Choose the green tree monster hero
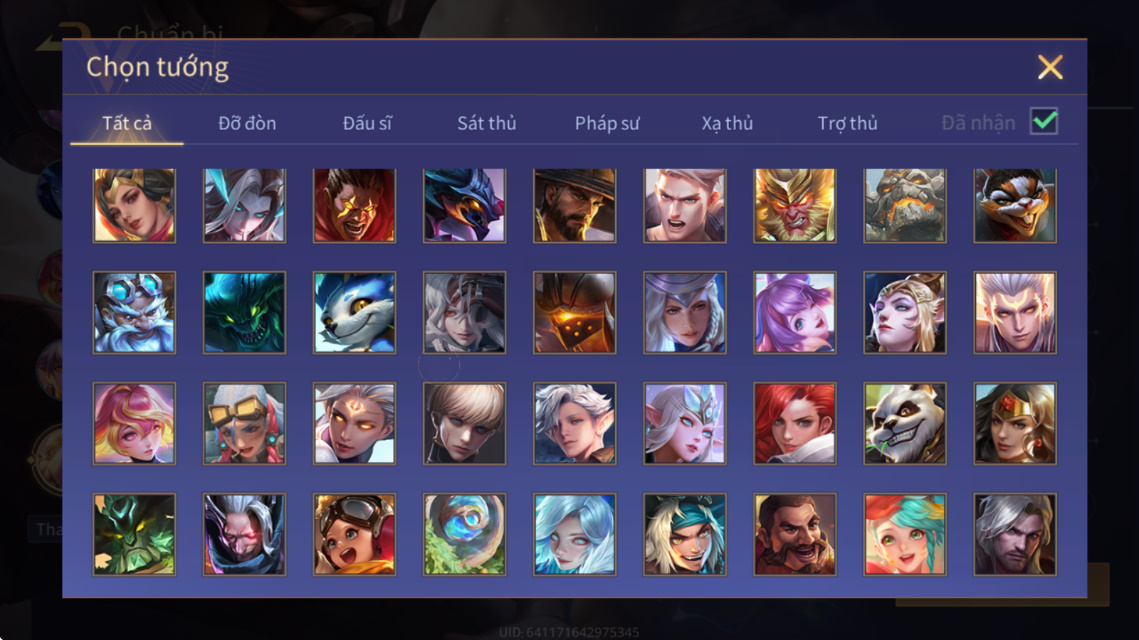This screenshot has width=1139, height=640. coord(134,535)
